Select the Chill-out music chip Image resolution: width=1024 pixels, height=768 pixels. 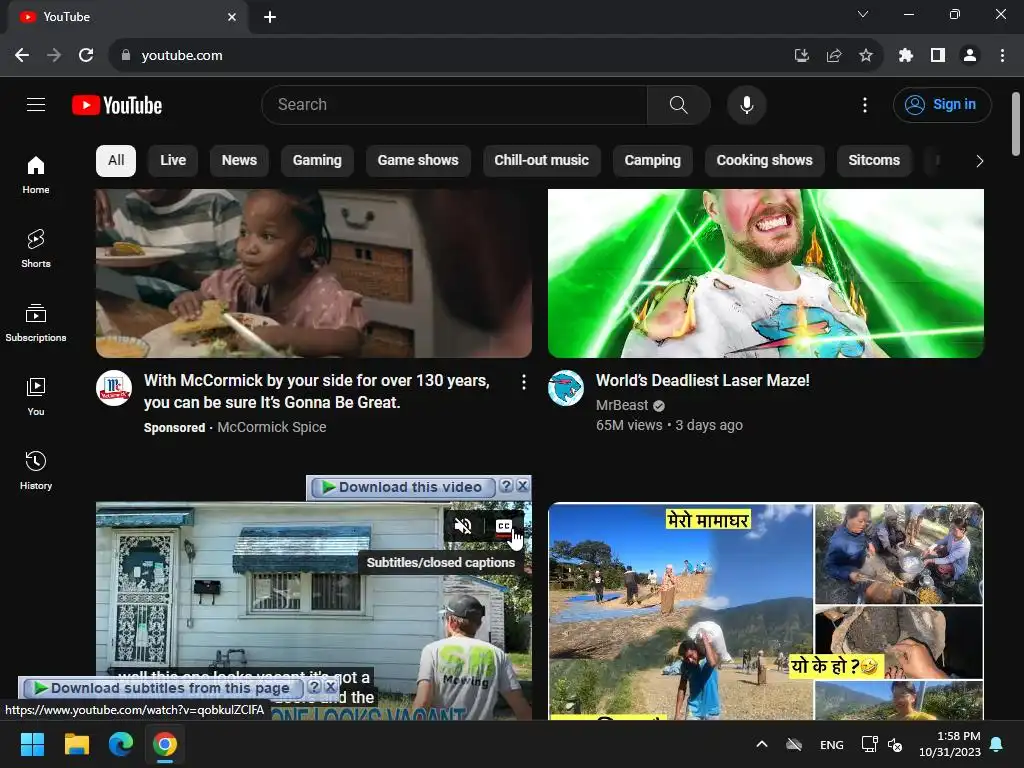coord(541,161)
